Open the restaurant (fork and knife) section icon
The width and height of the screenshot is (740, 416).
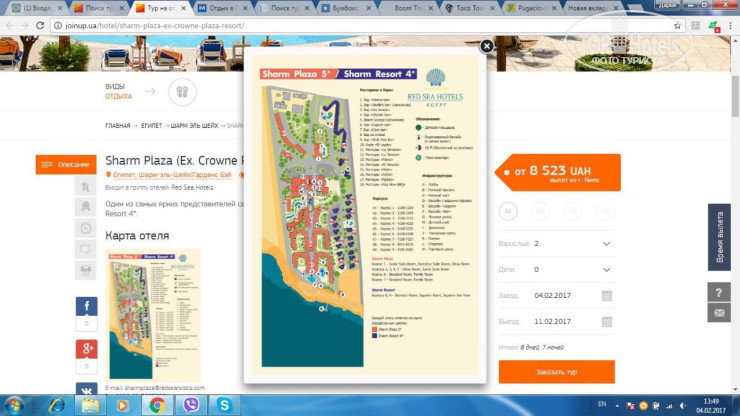(x=85, y=187)
